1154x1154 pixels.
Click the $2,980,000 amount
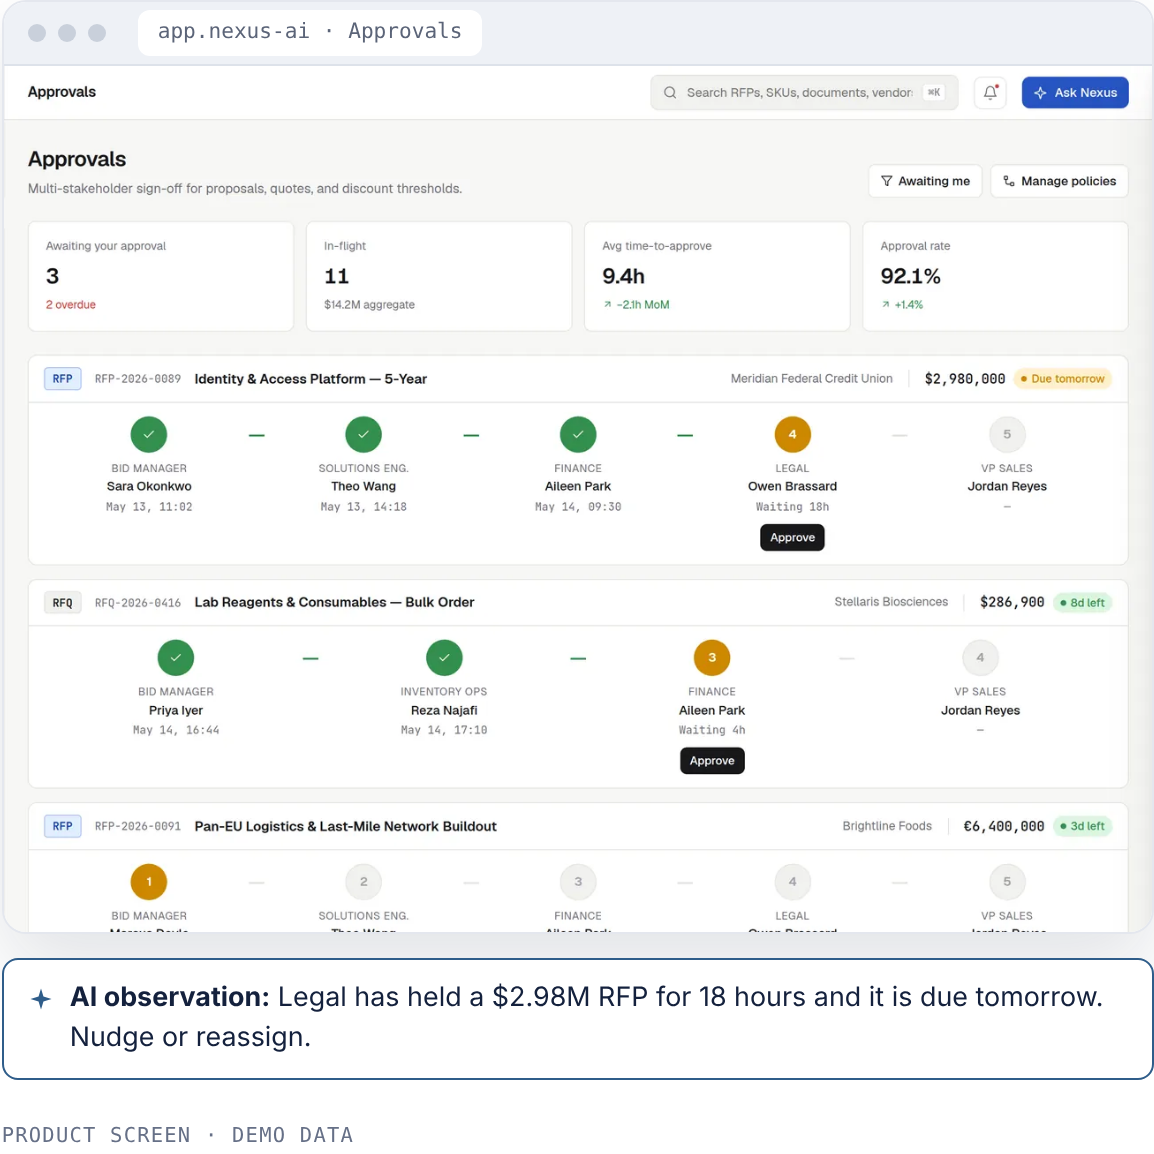coord(964,379)
